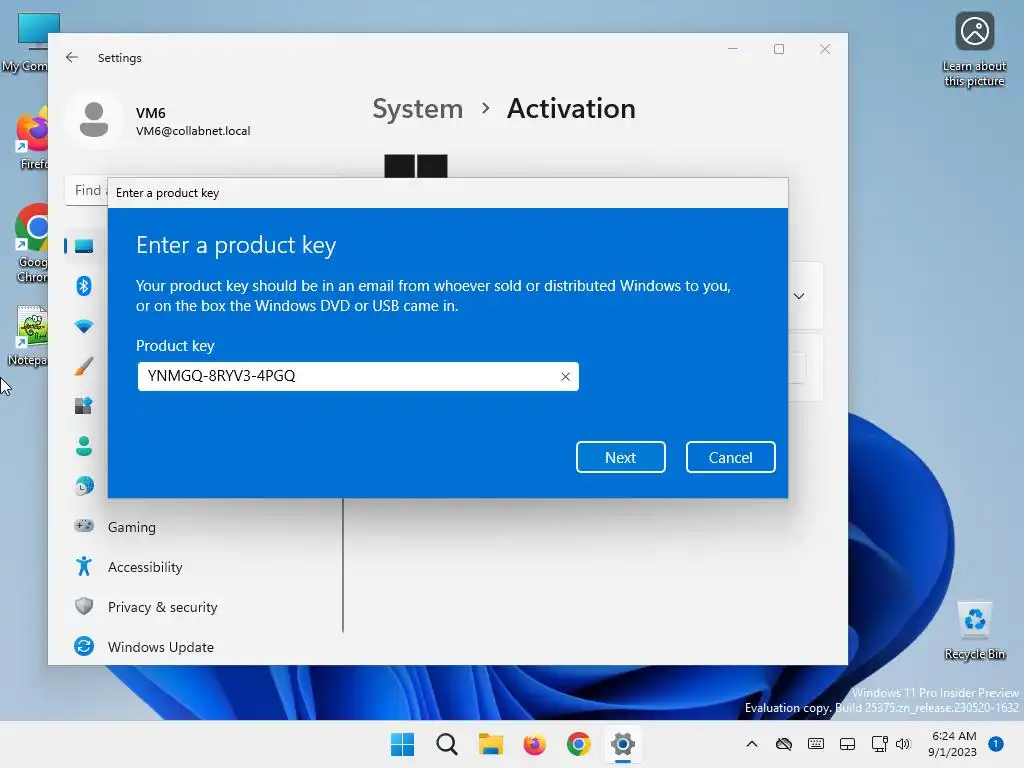The image size is (1024, 768).
Task: Select the My Computer desktop icon
Action: coord(26,43)
